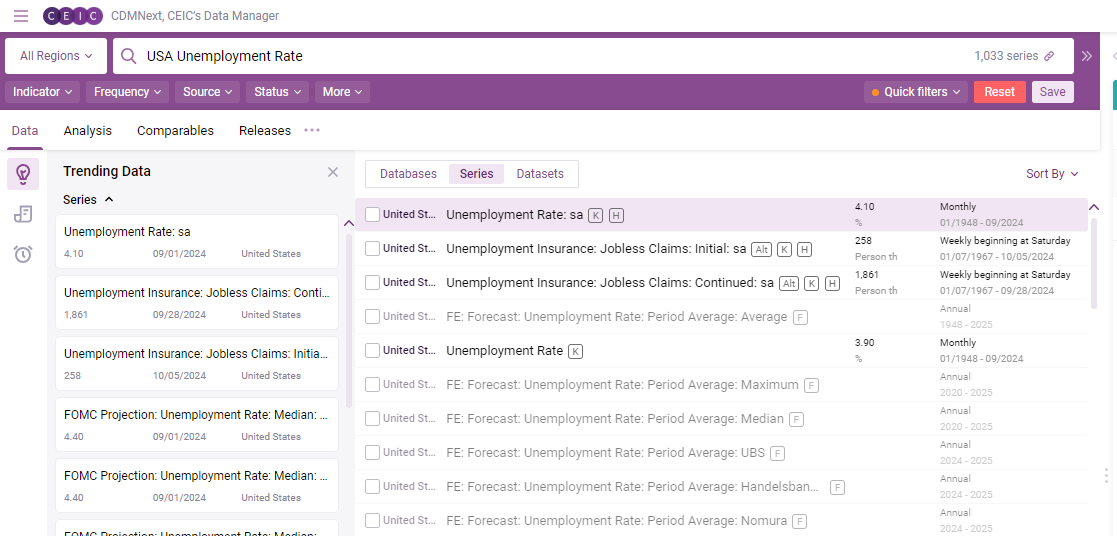Open trending card Jobless Claims: Initial 258
The image size is (1117, 536).
197,364
